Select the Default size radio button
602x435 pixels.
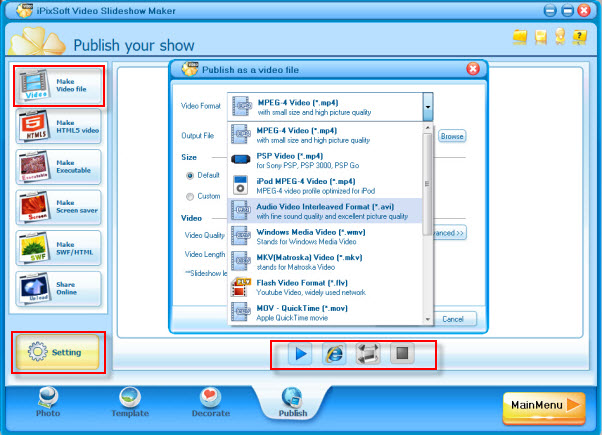tap(189, 175)
